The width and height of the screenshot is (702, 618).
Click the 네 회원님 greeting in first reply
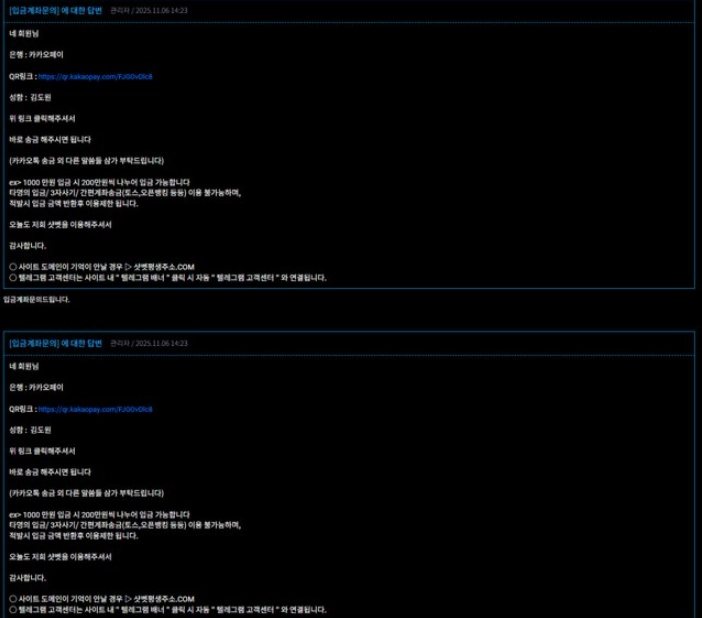[x=21, y=33]
